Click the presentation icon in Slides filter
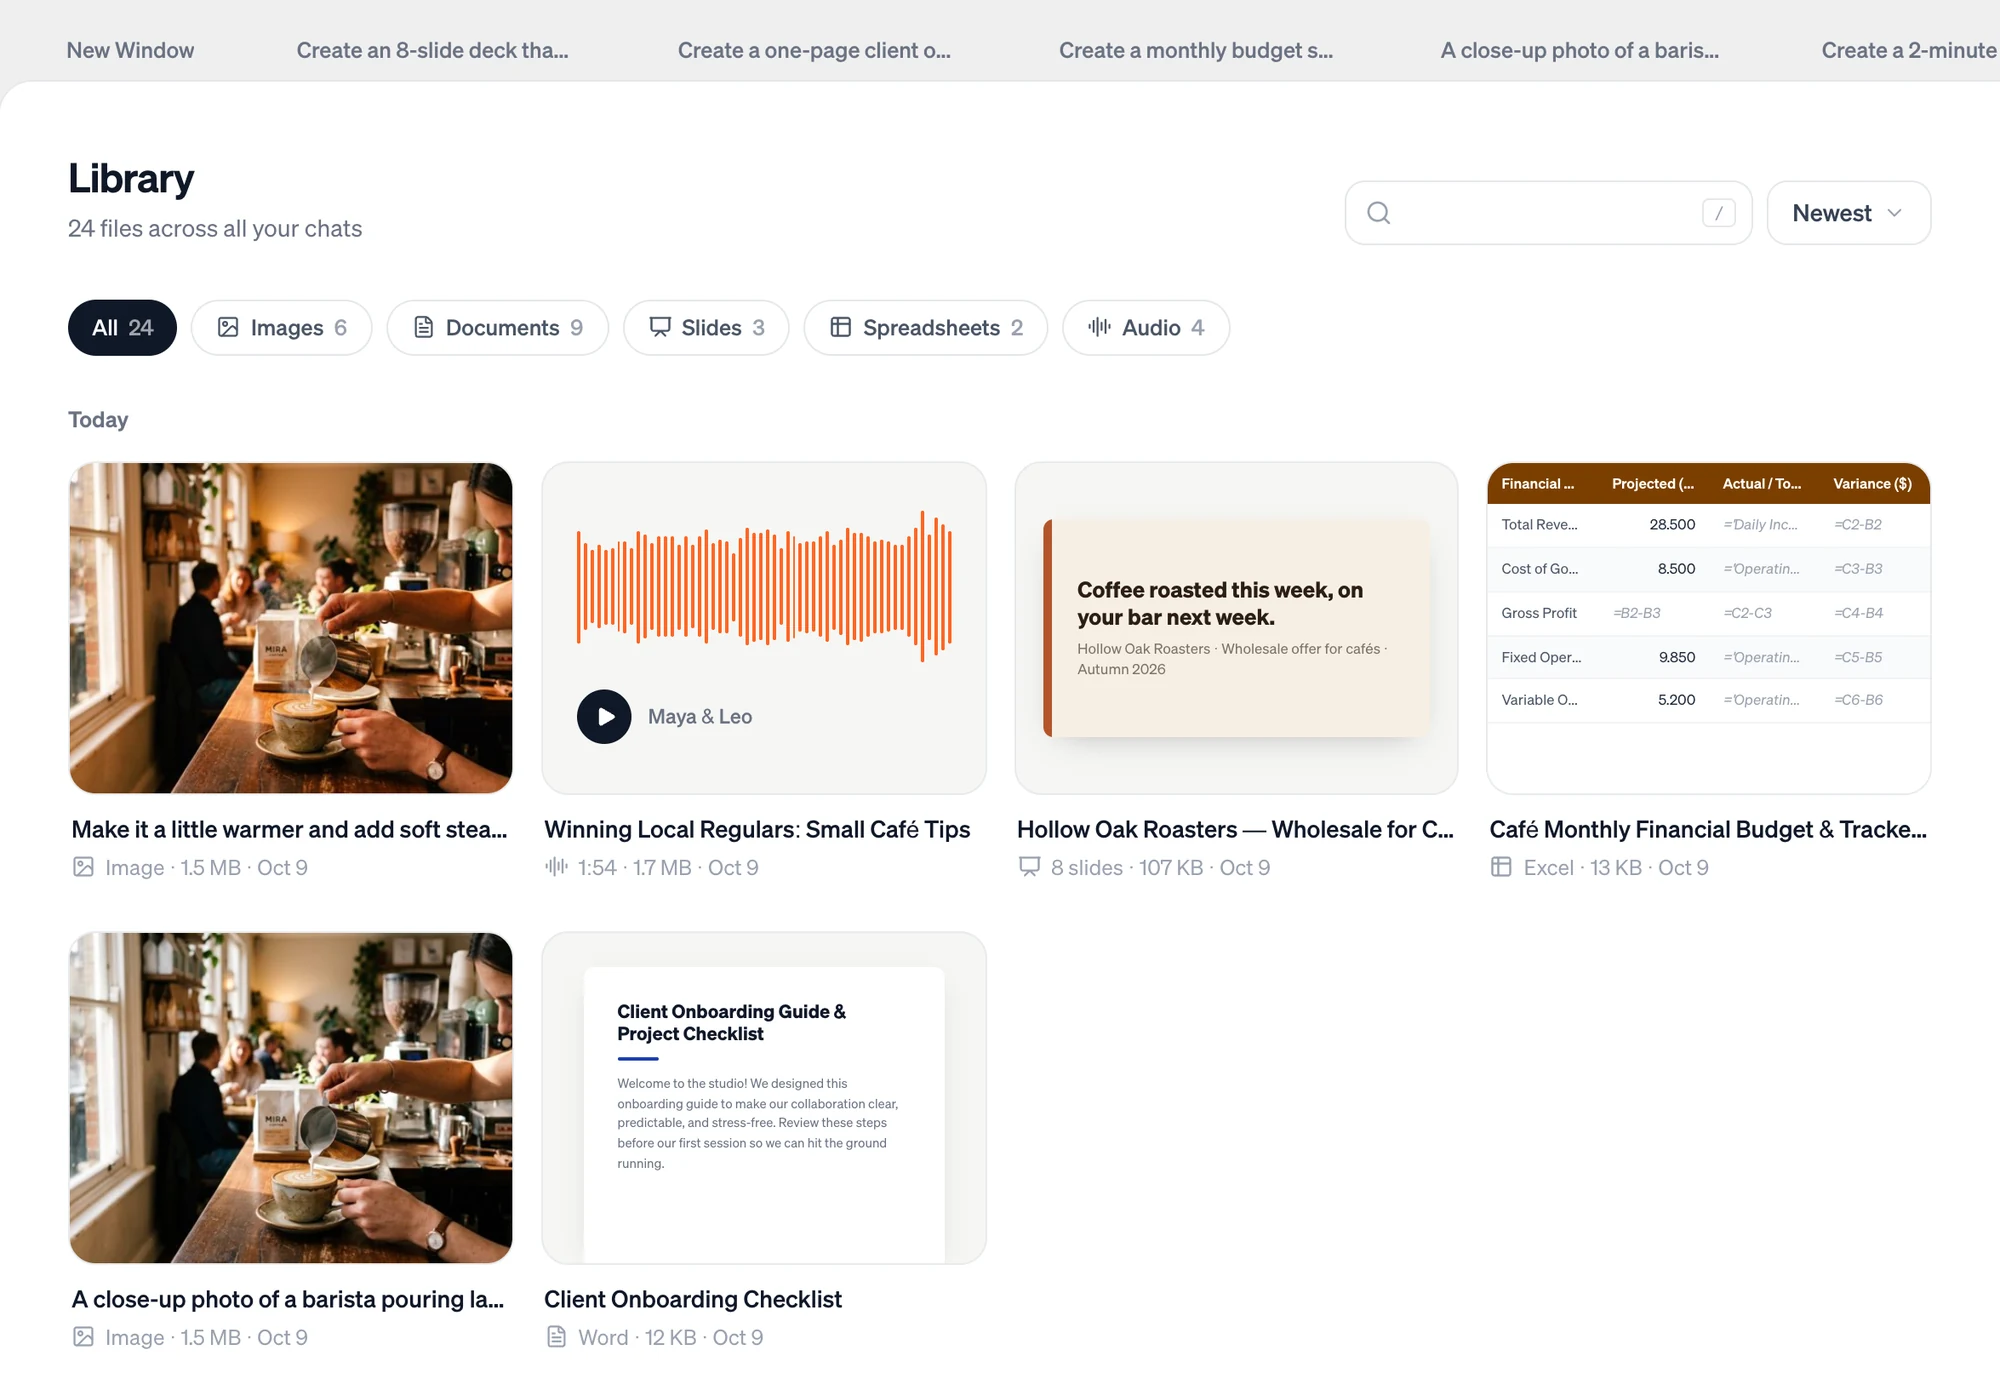The width and height of the screenshot is (2000, 1396). click(660, 327)
